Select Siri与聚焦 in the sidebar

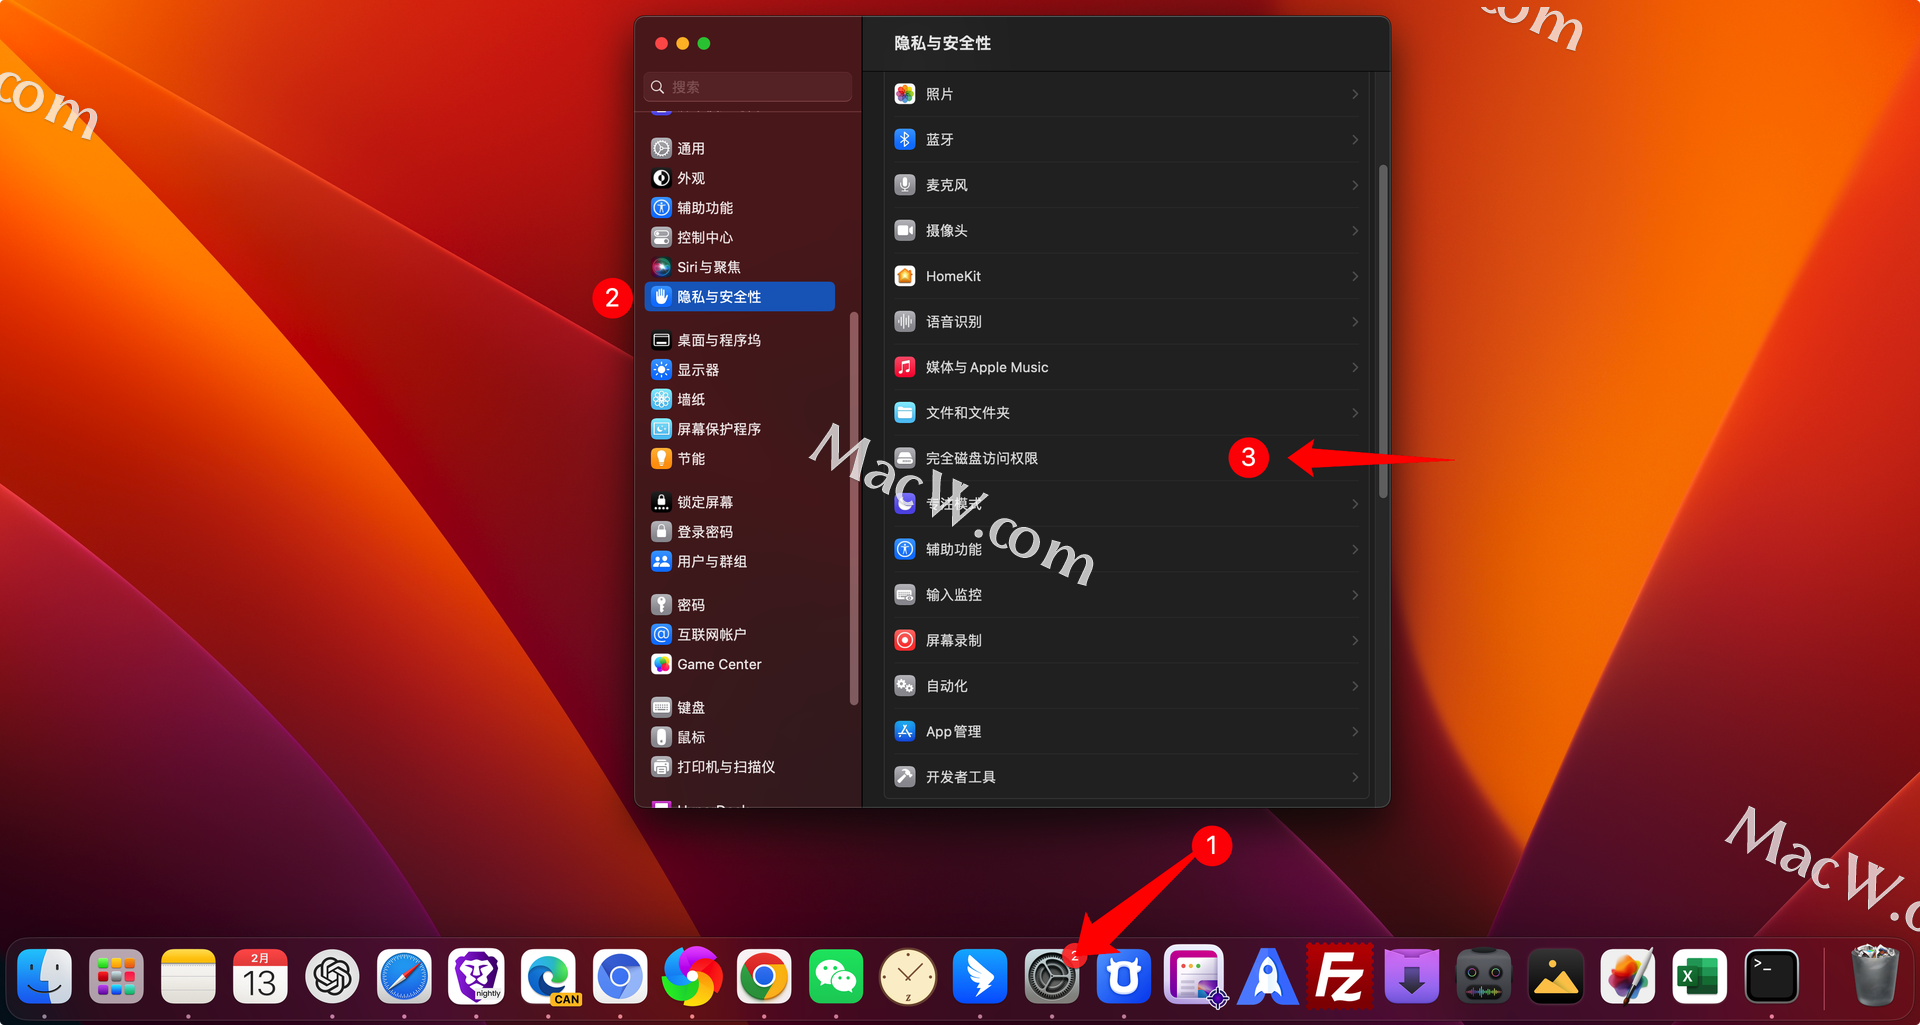point(740,267)
